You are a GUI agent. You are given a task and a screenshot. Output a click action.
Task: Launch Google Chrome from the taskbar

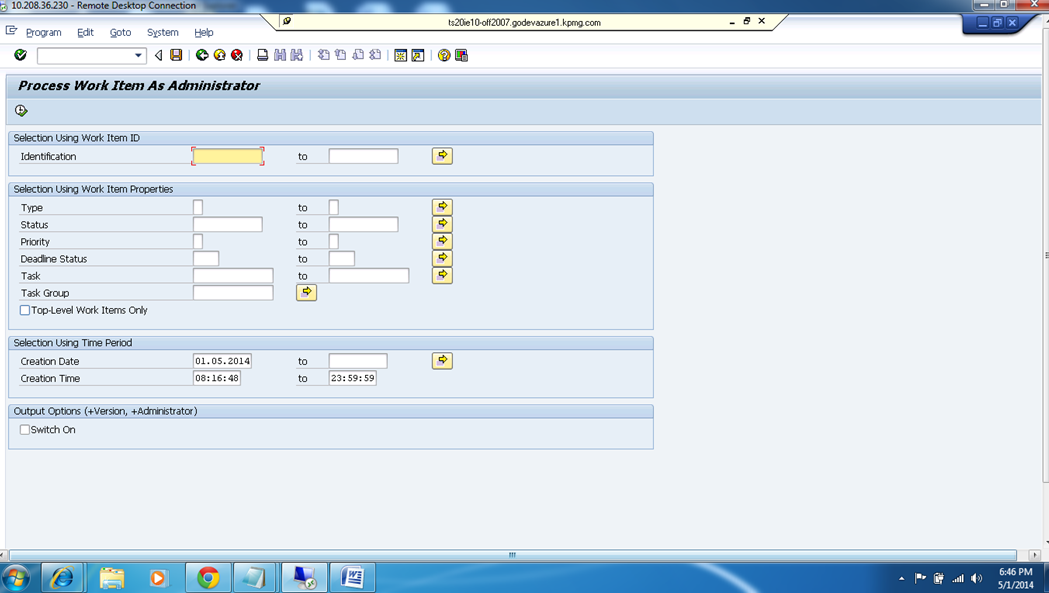point(208,577)
